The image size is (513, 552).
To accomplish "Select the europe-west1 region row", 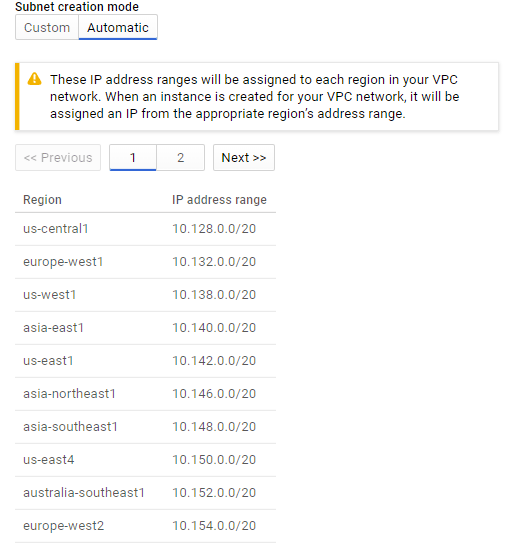I will 145,262.
